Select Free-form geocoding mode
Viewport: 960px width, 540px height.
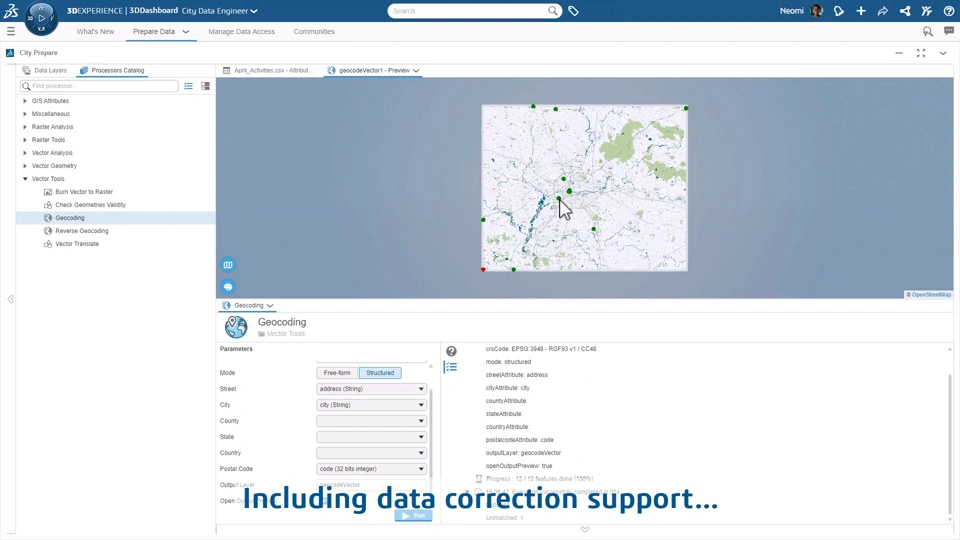(x=337, y=373)
